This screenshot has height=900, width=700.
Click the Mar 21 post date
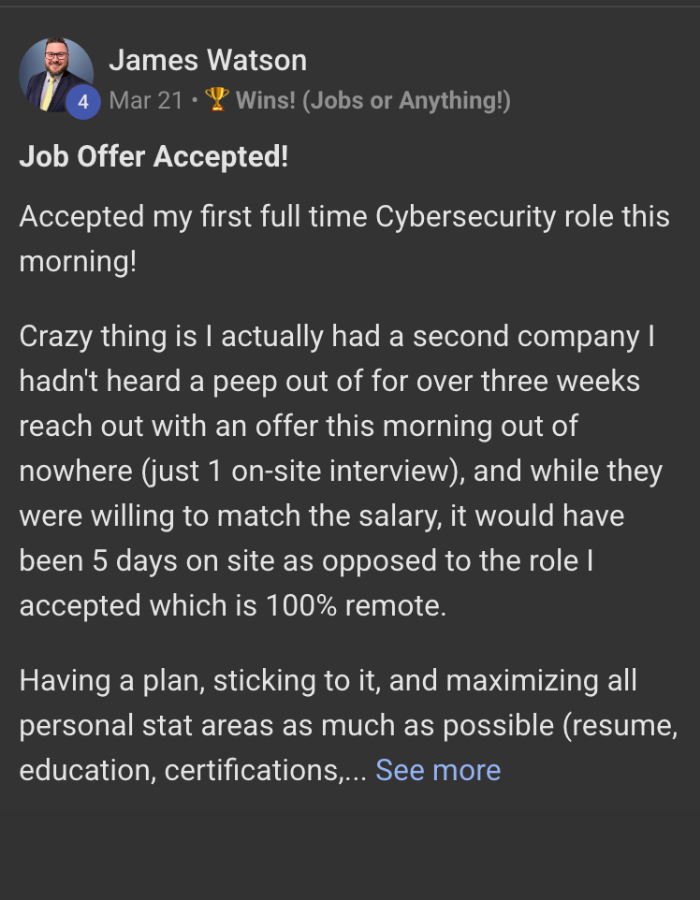(145, 101)
